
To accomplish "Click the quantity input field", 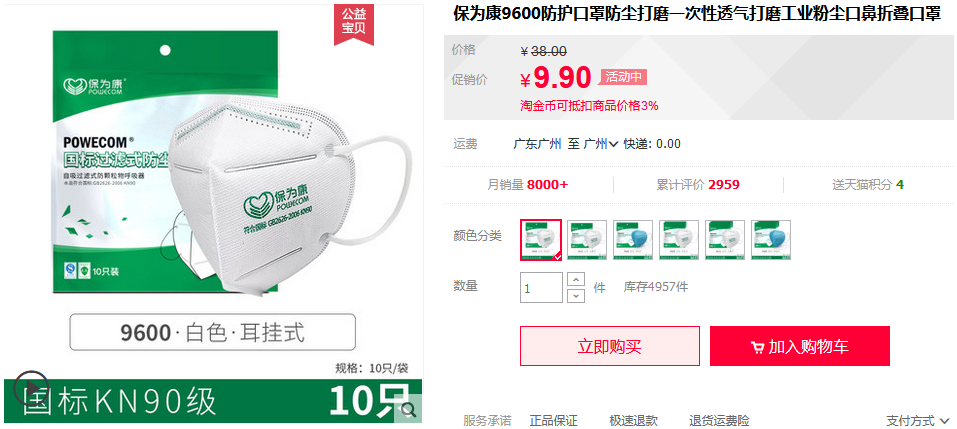I will click(541, 287).
